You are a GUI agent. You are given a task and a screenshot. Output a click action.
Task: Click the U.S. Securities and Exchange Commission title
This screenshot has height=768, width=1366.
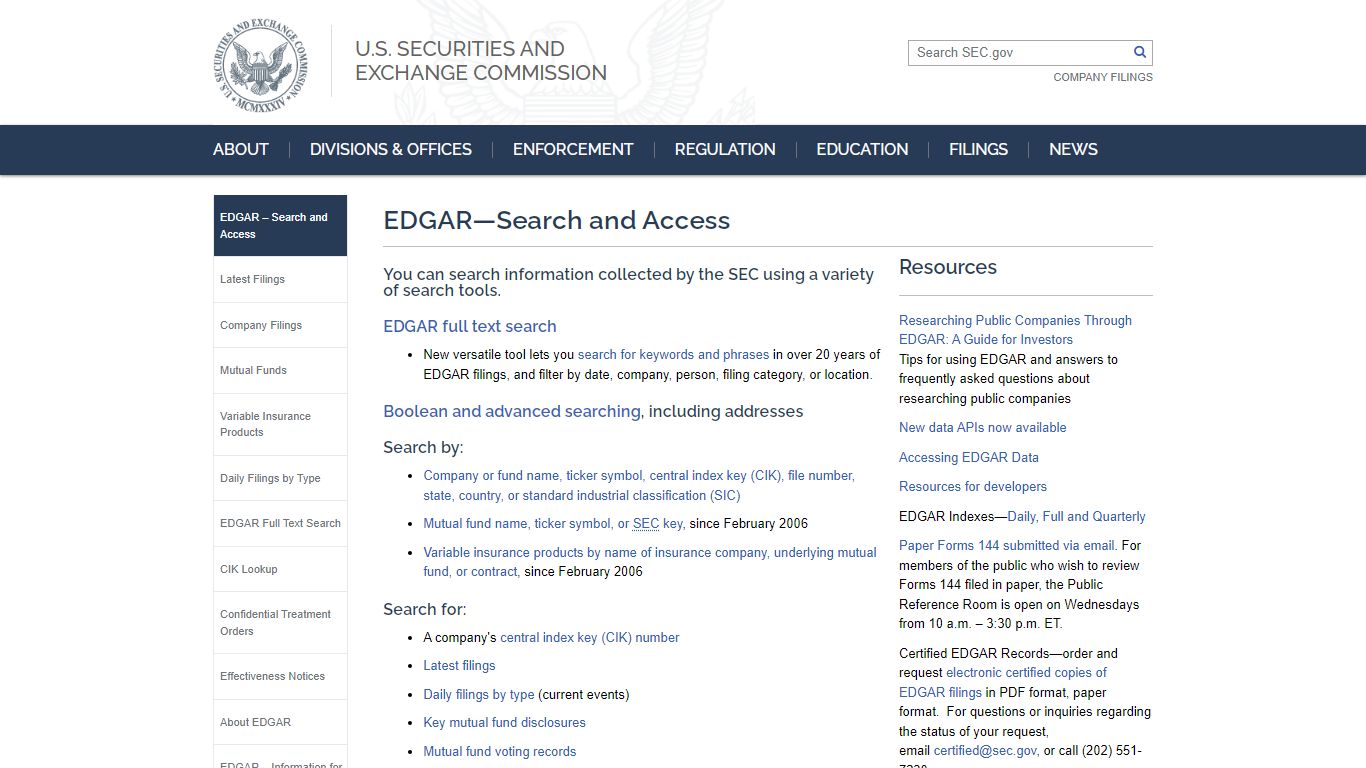pyautogui.click(x=481, y=61)
